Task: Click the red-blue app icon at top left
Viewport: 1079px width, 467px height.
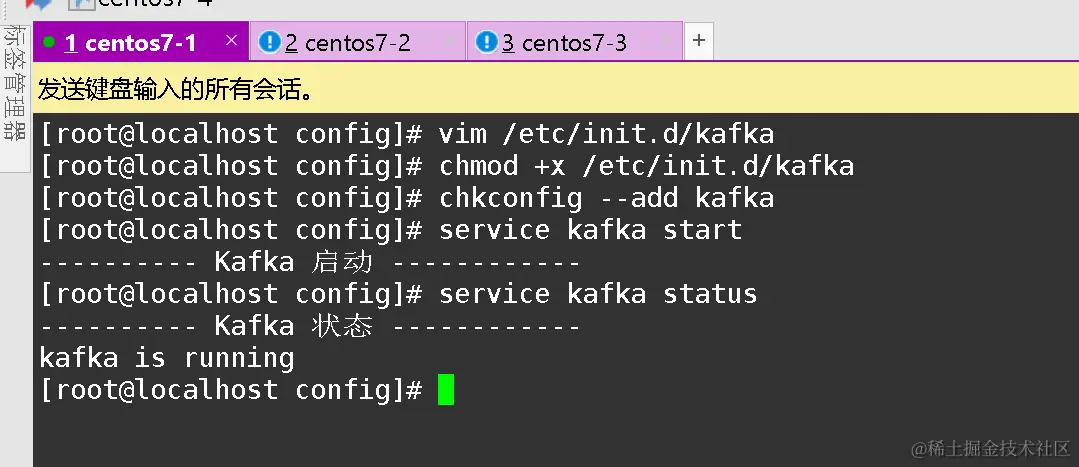Action: pos(39,3)
